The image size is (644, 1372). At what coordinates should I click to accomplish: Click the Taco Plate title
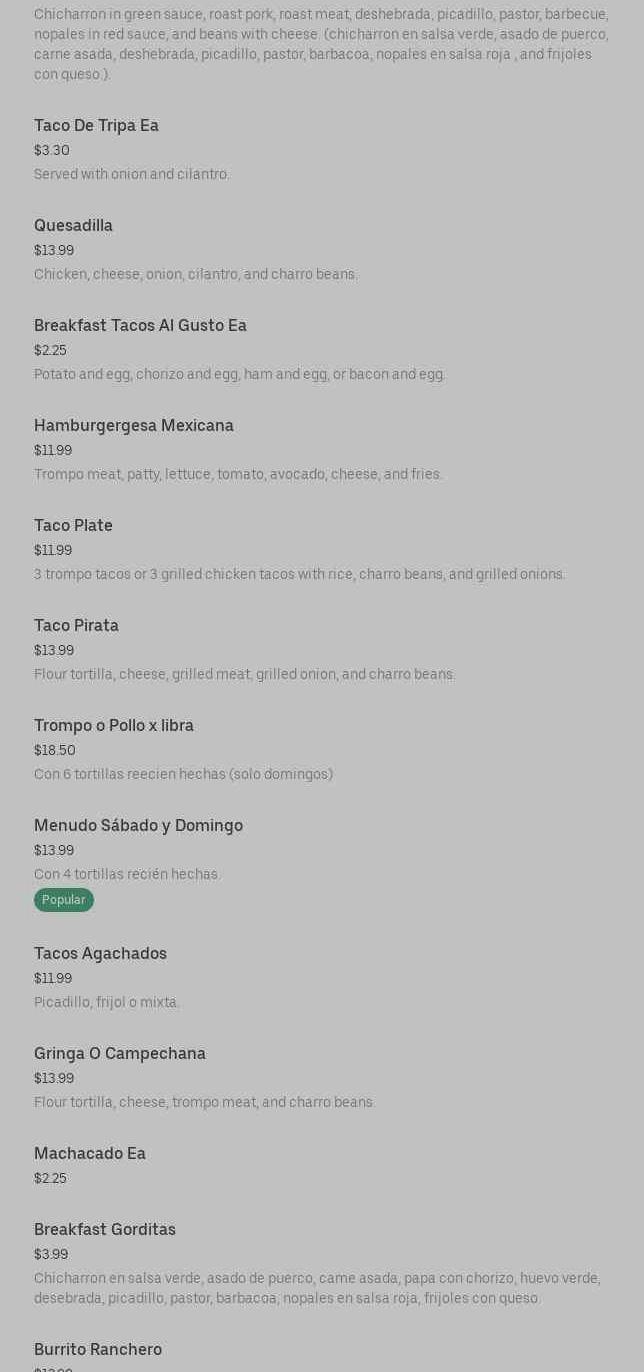[73, 525]
